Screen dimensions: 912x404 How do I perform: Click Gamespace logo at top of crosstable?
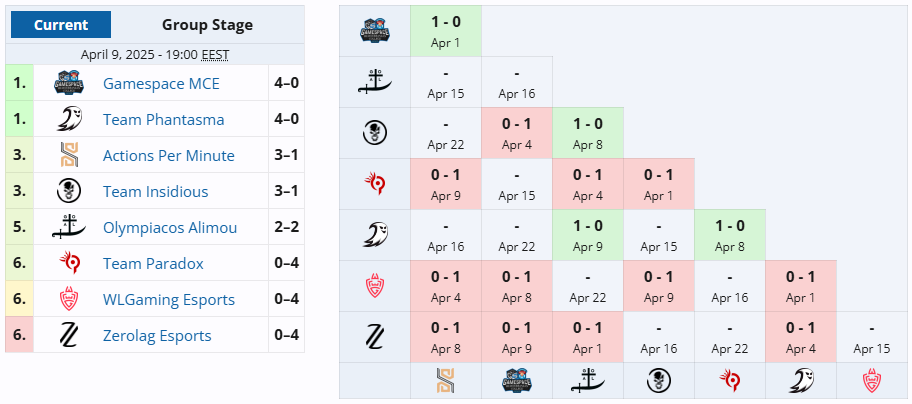coord(375,31)
